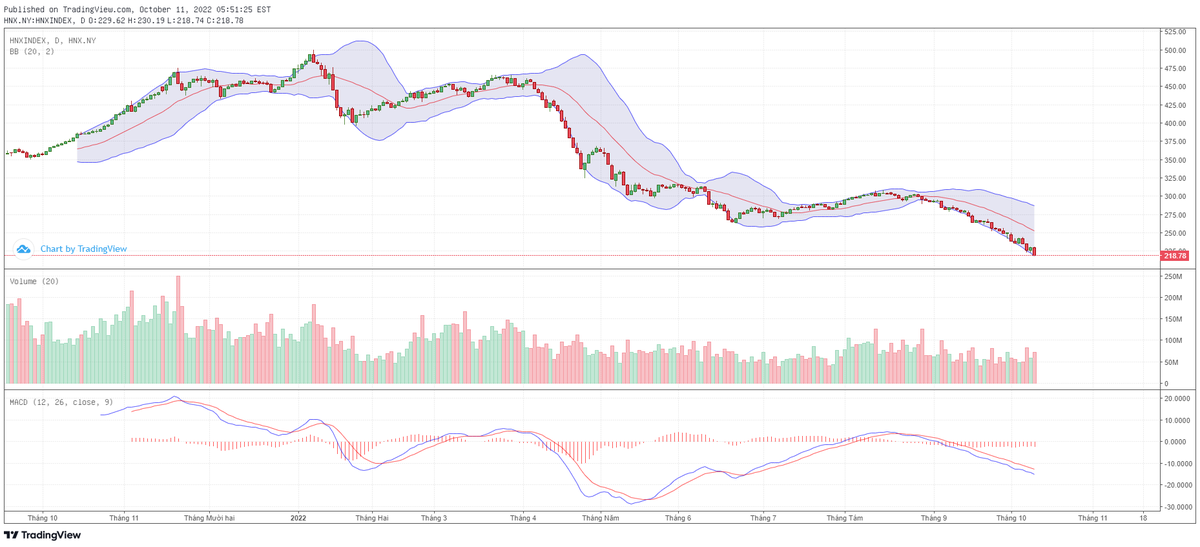Click the blue cloud icon on chart
This screenshot has width=1200, height=547.
pyautogui.click(x=25, y=249)
